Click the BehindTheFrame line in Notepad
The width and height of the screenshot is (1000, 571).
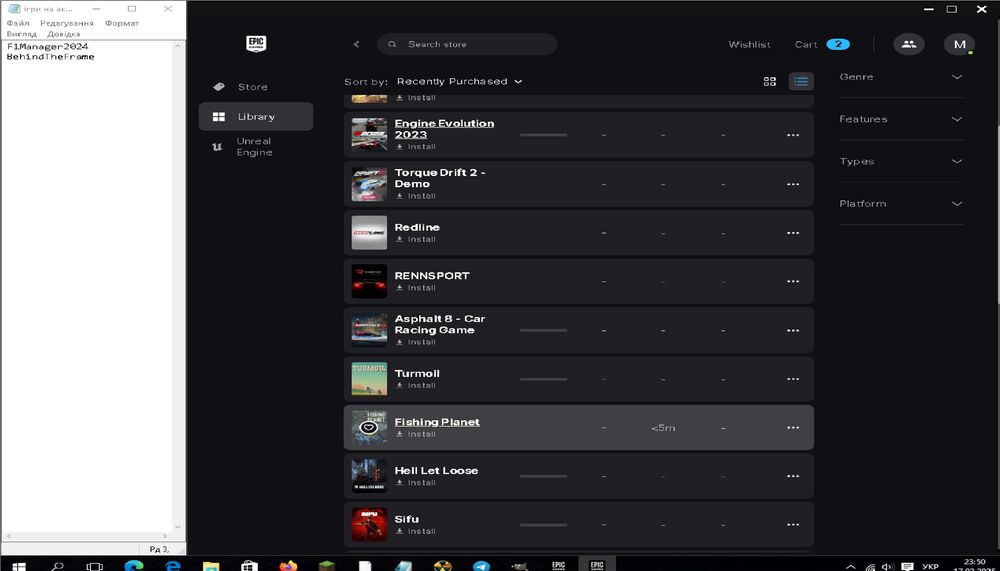[x=50, y=57]
